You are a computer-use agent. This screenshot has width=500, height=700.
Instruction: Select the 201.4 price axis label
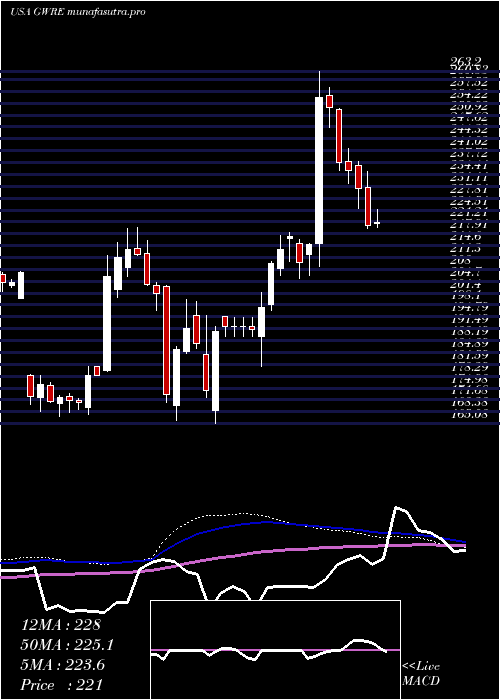pyautogui.click(x=467, y=285)
